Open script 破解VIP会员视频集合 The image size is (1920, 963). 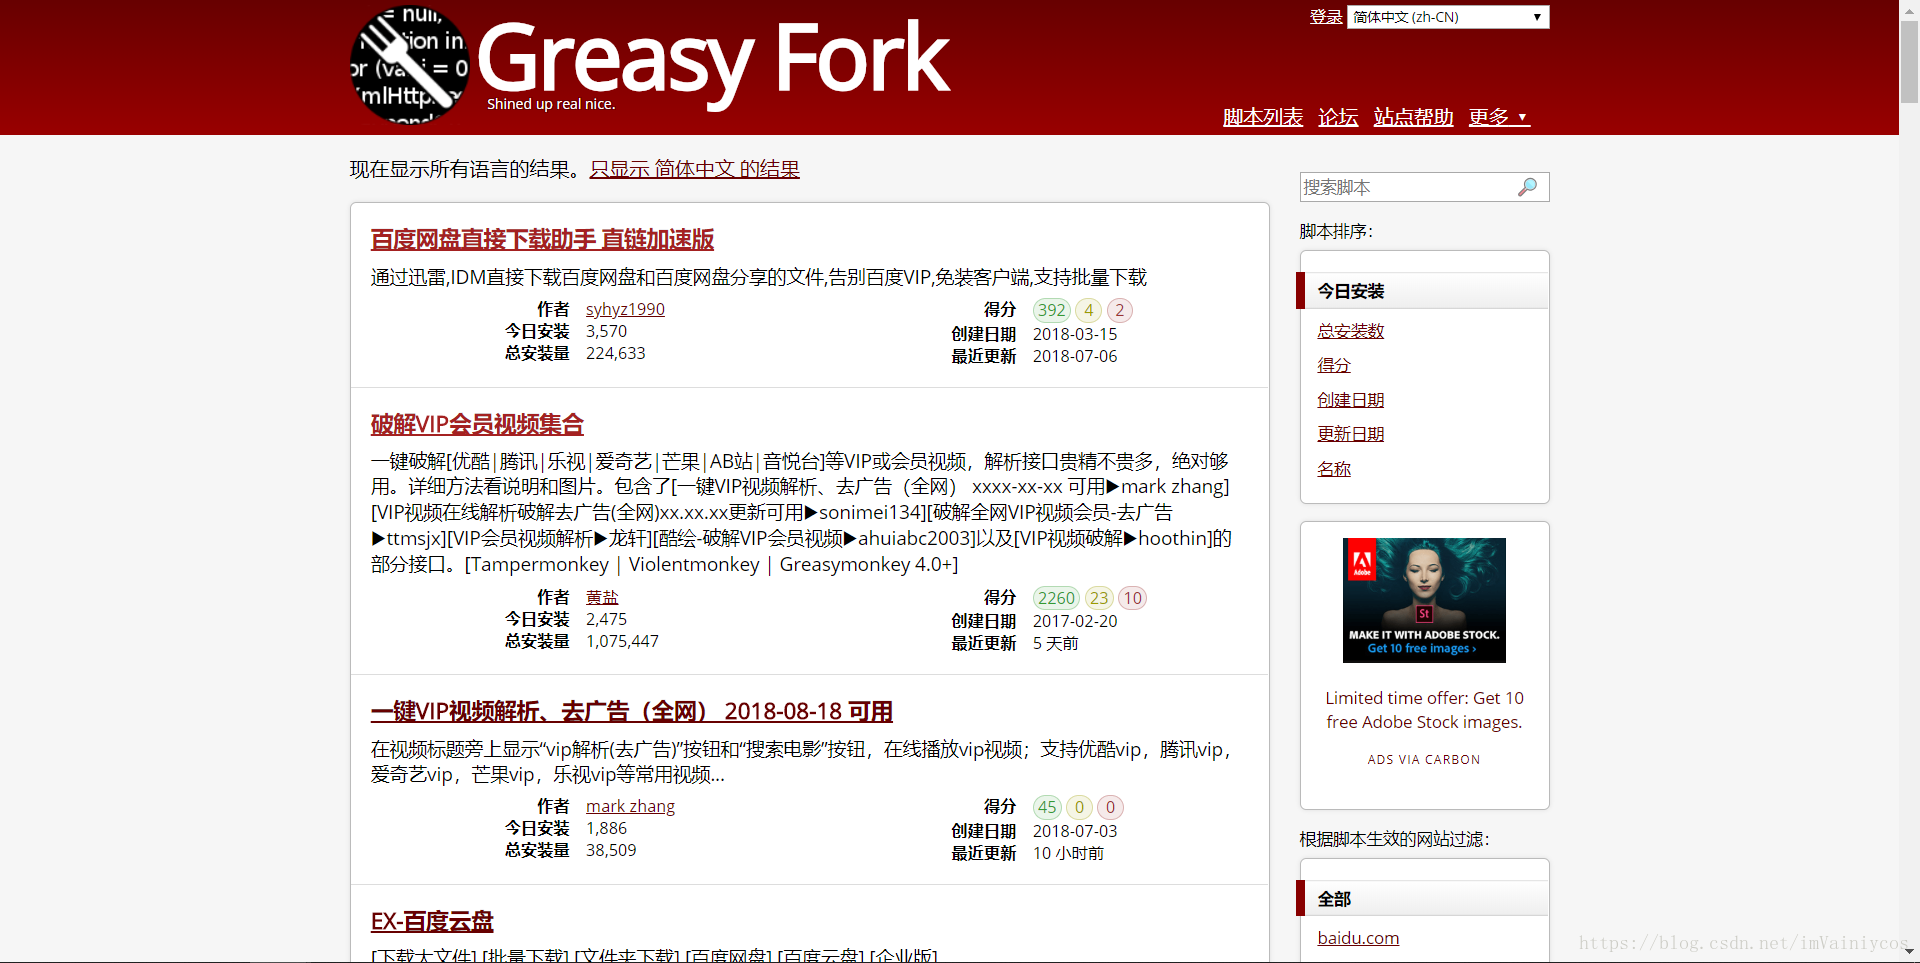477,424
